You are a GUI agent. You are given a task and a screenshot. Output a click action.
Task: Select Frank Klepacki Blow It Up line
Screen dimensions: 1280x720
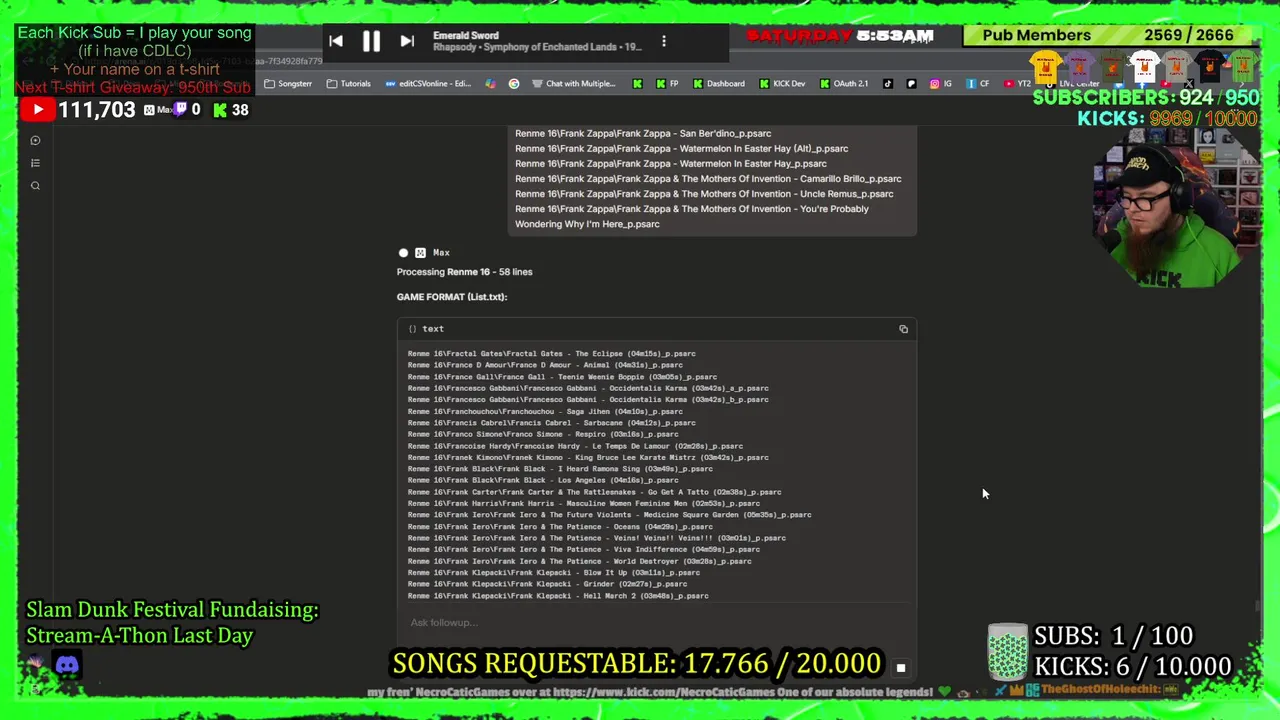(x=554, y=573)
